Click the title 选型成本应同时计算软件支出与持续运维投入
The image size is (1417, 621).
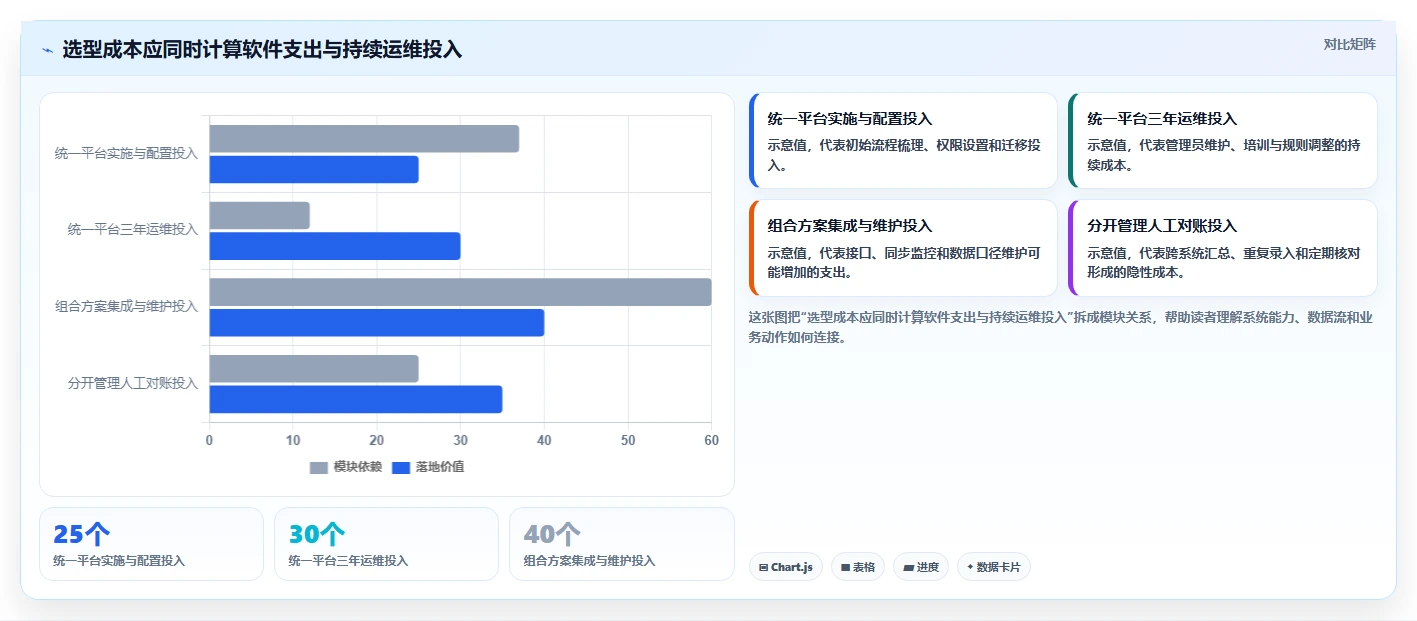(262, 50)
